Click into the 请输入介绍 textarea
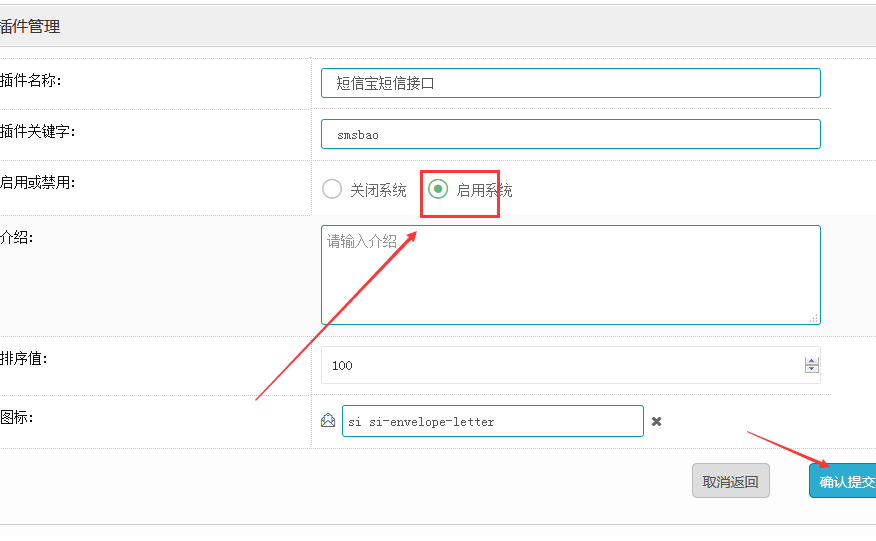Image resolution: width=876 pixels, height=541 pixels. tap(570, 275)
